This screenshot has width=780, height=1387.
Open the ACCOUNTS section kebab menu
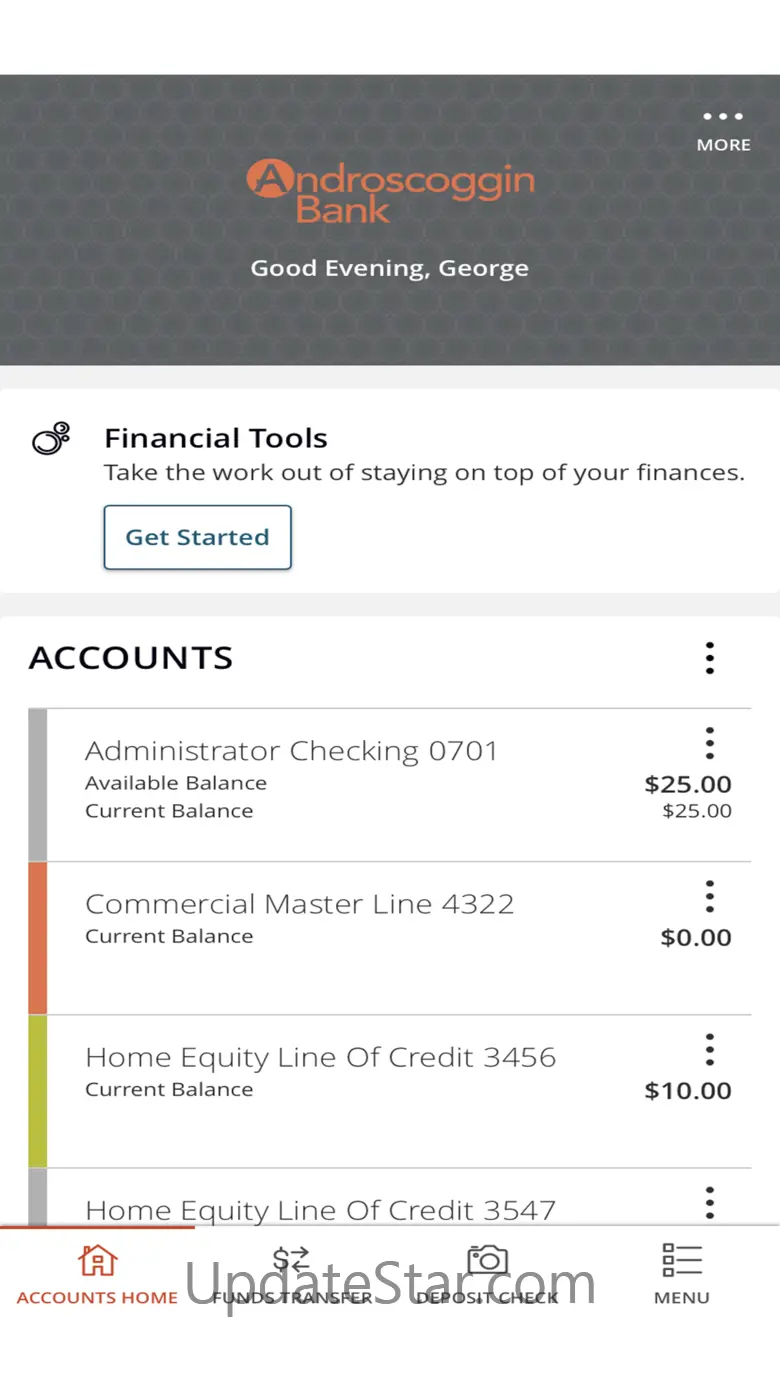tap(709, 658)
